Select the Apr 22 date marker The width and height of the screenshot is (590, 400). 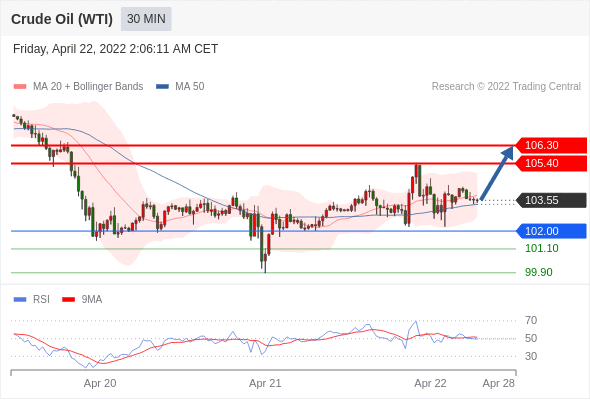430,383
